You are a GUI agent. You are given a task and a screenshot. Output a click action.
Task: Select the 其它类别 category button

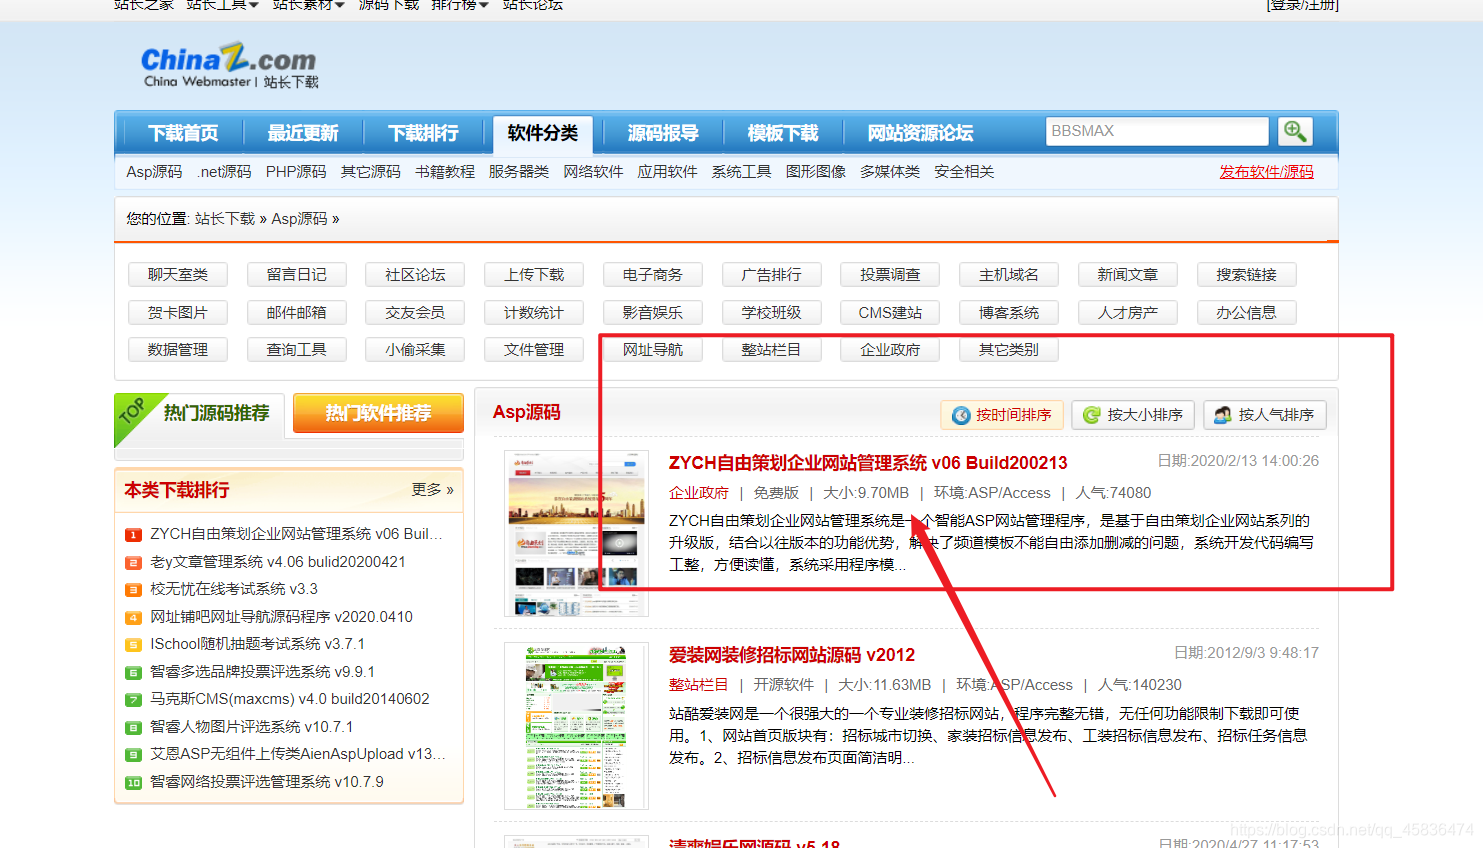(x=1009, y=350)
